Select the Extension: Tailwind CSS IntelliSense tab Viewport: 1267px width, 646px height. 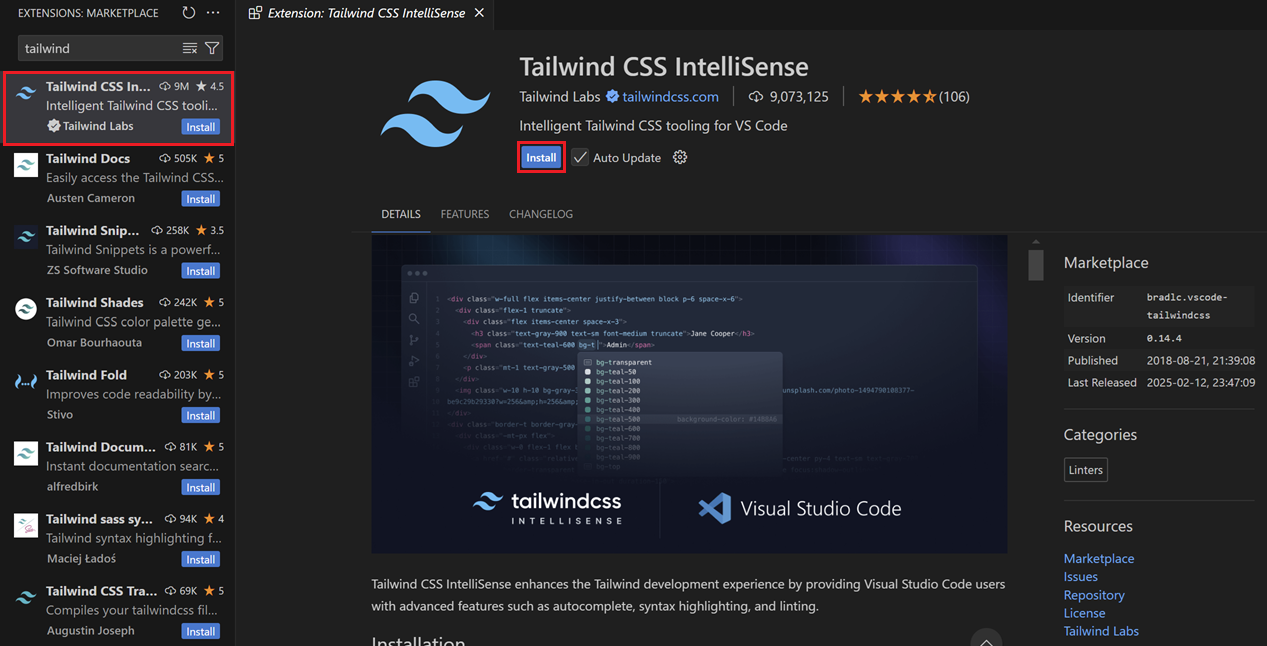[366, 13]
